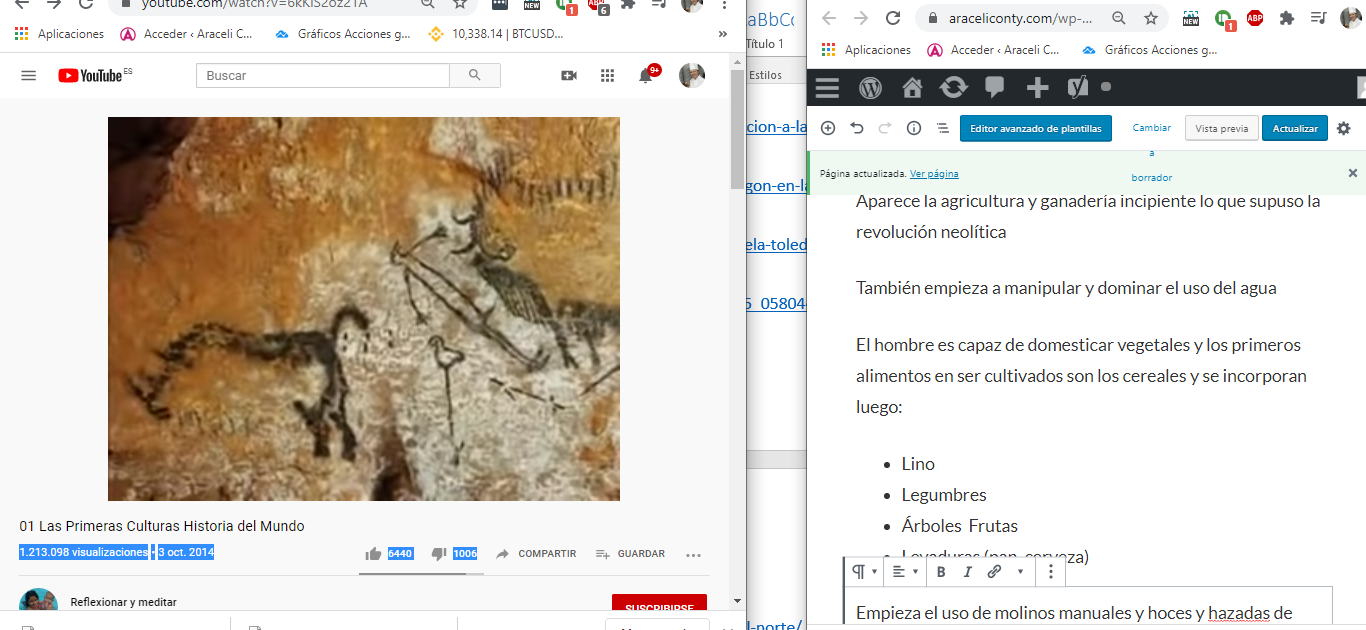This screenshot has width=1366, height=630.
Task: Dismiss the Página actualizada notice
Action: [x=1353, y=173]
